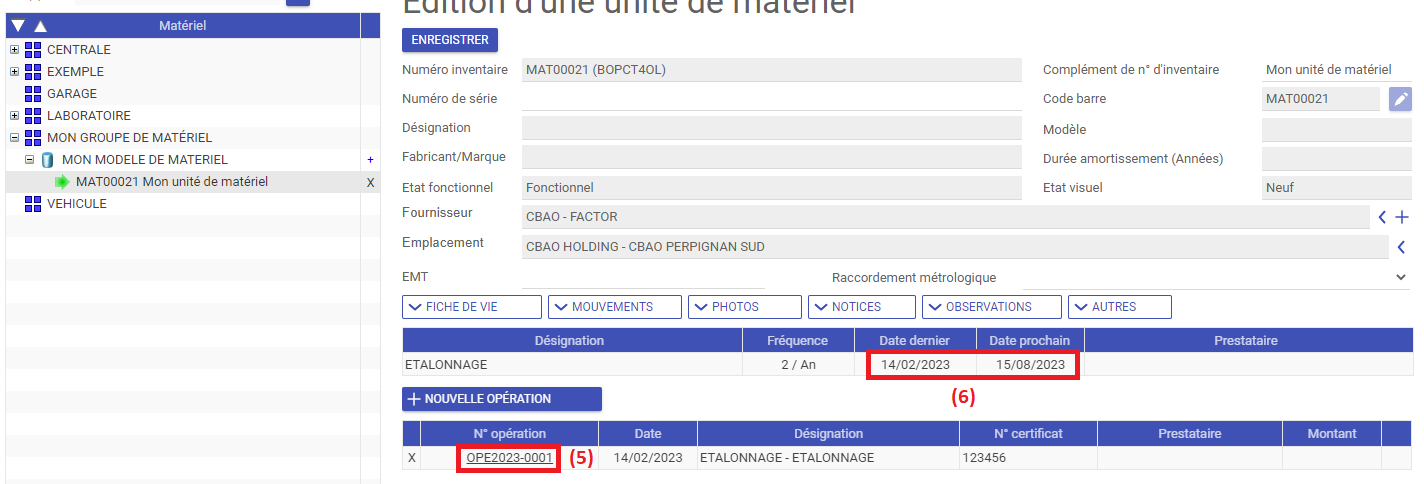Click the Date prochain value 15/08/2023

(x=1030, y=365)
